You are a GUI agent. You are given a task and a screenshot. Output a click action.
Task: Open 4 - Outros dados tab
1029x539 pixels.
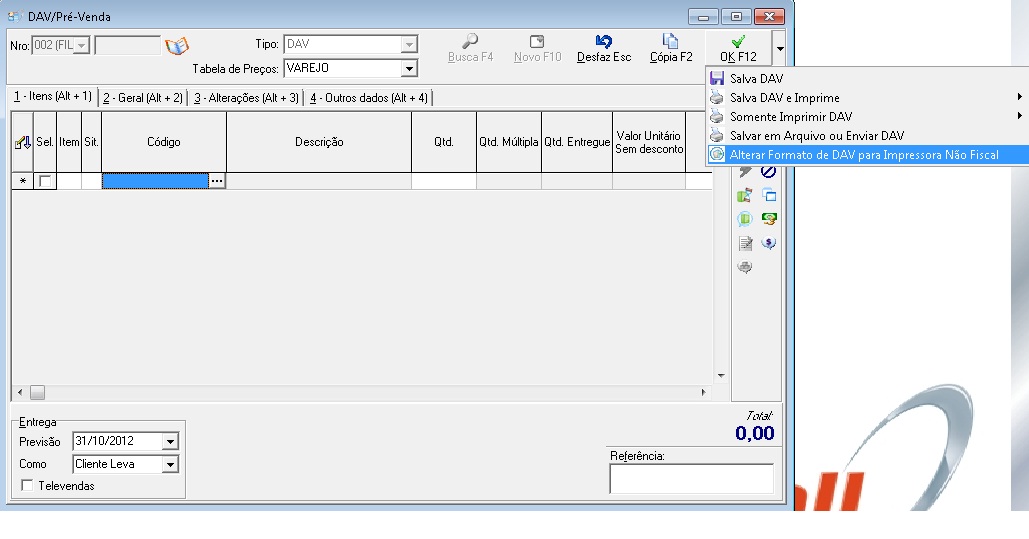coord(369,98)
